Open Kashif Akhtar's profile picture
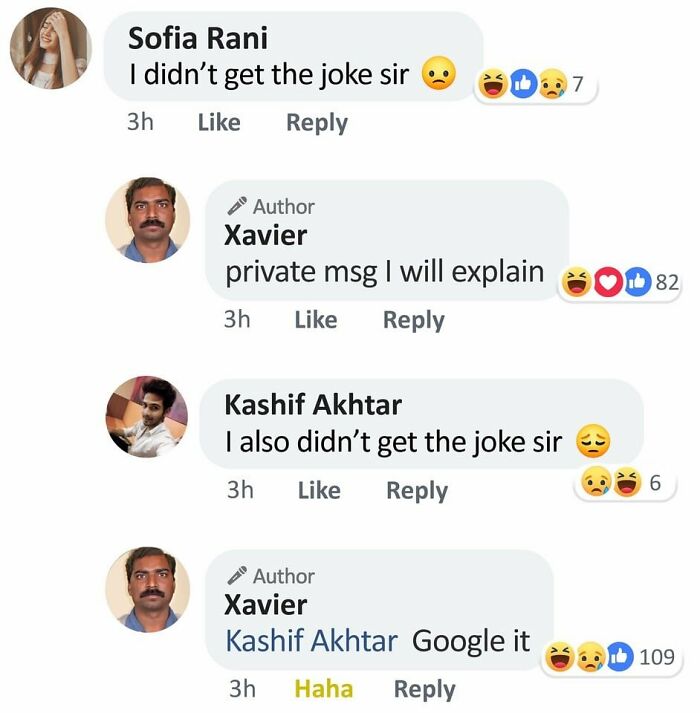 [147, 417]
